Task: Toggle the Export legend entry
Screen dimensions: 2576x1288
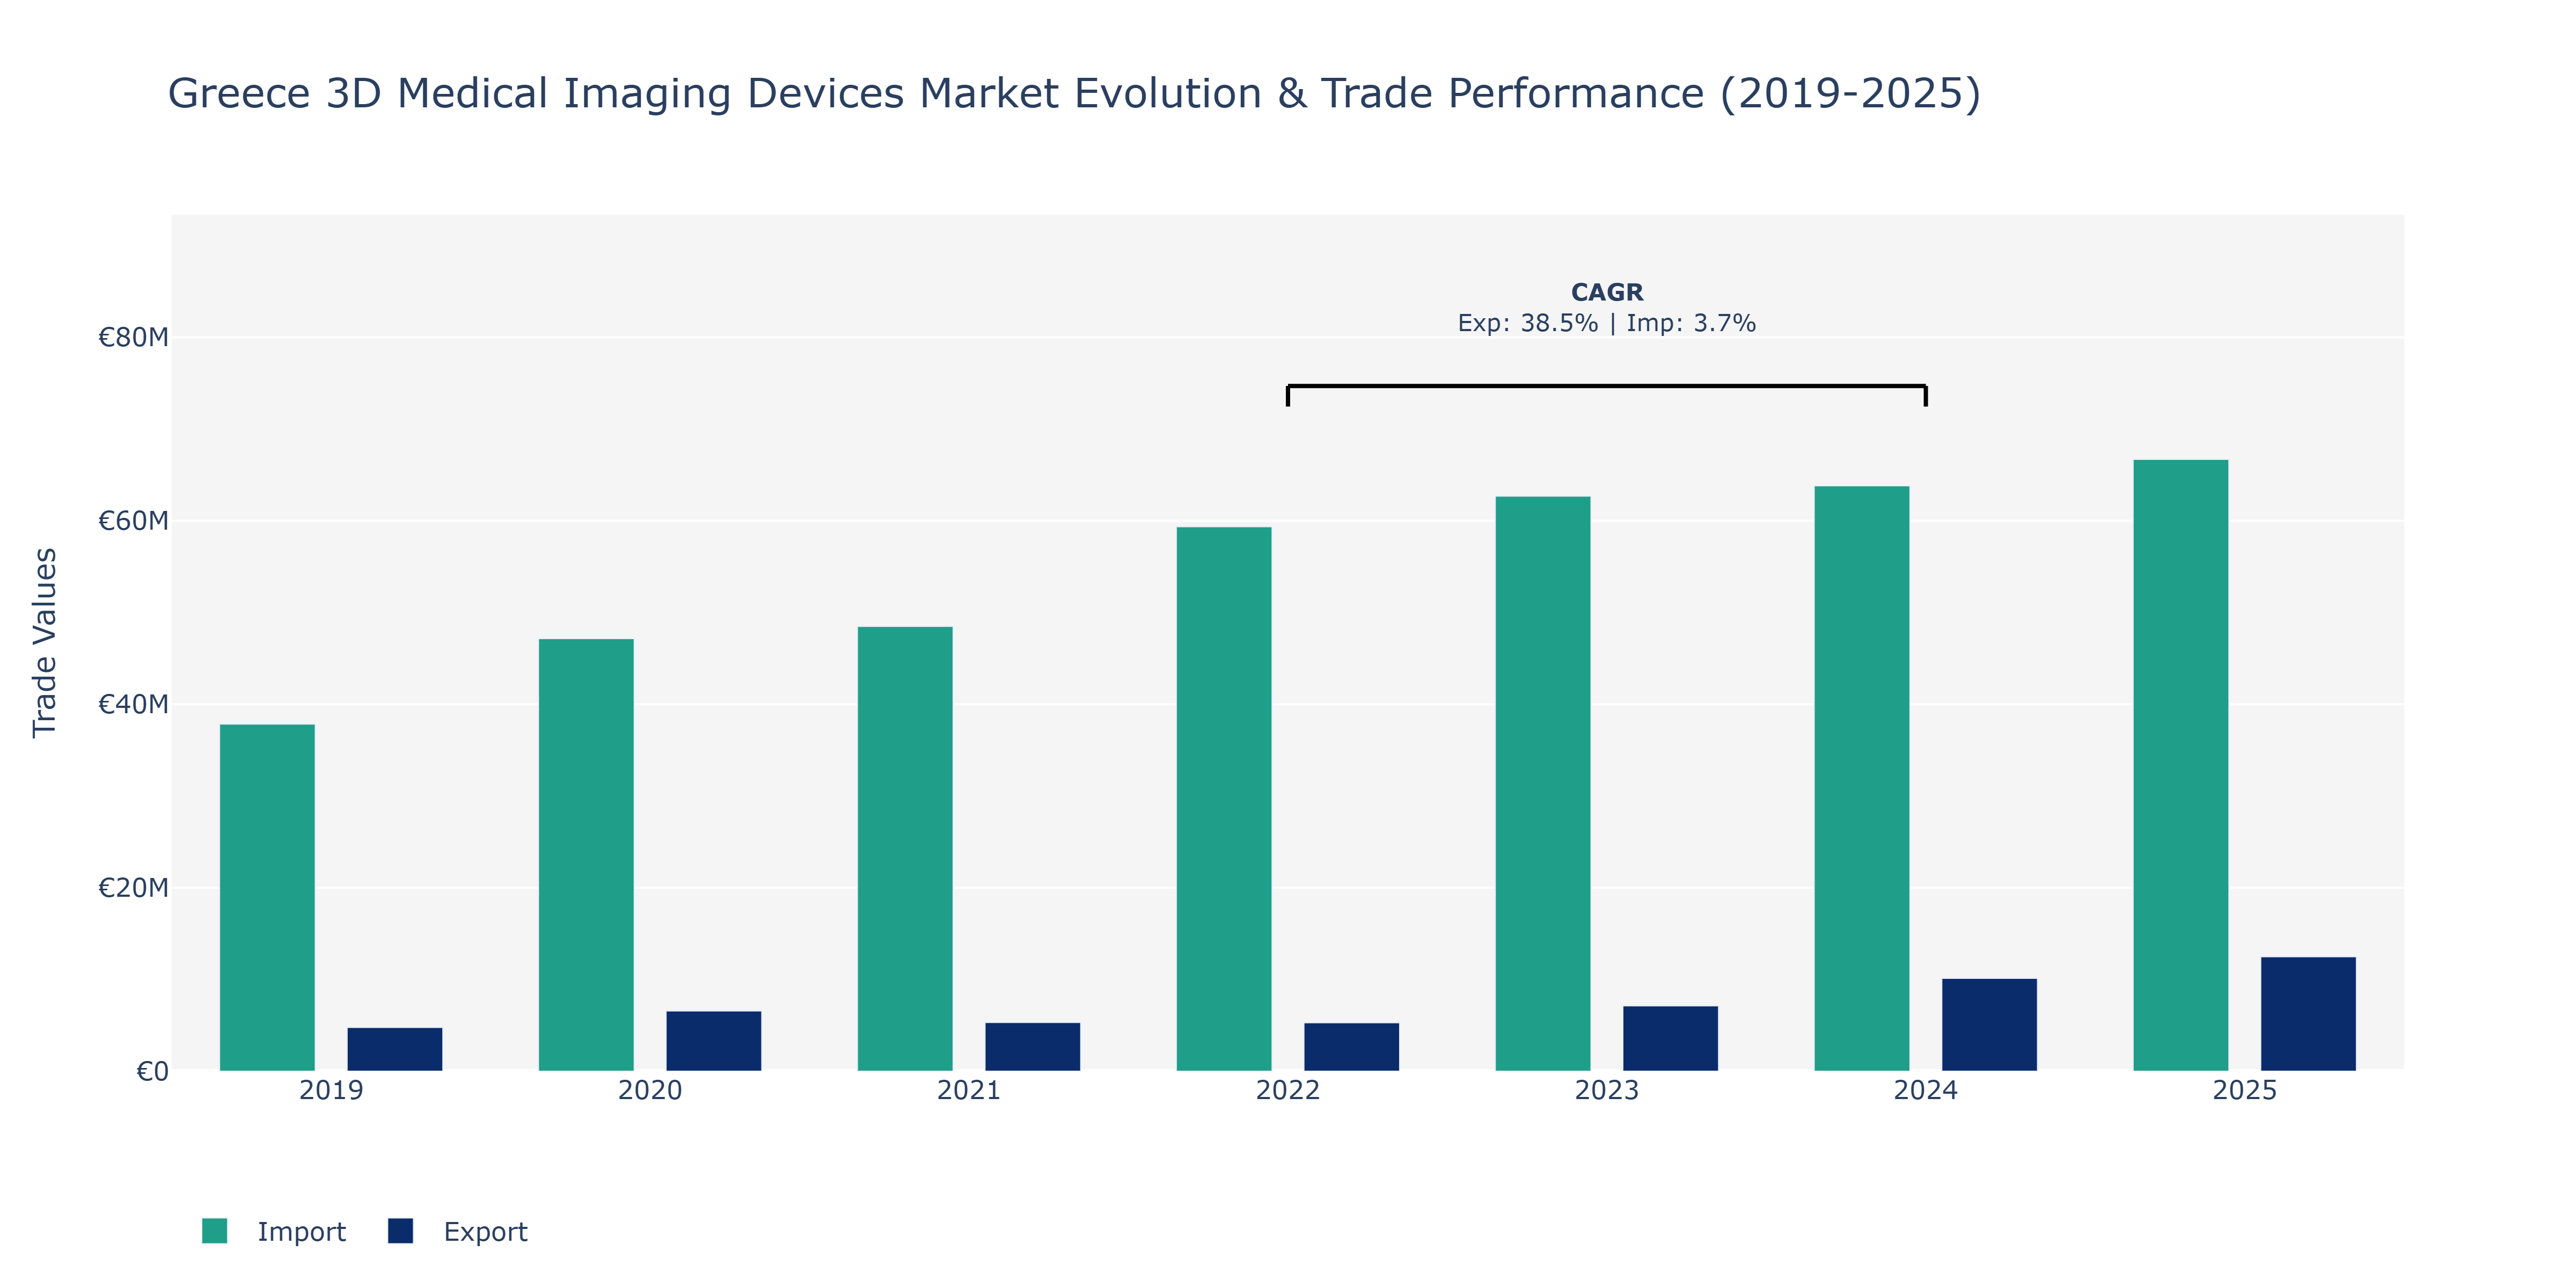Action: [x=458, y=1231]
